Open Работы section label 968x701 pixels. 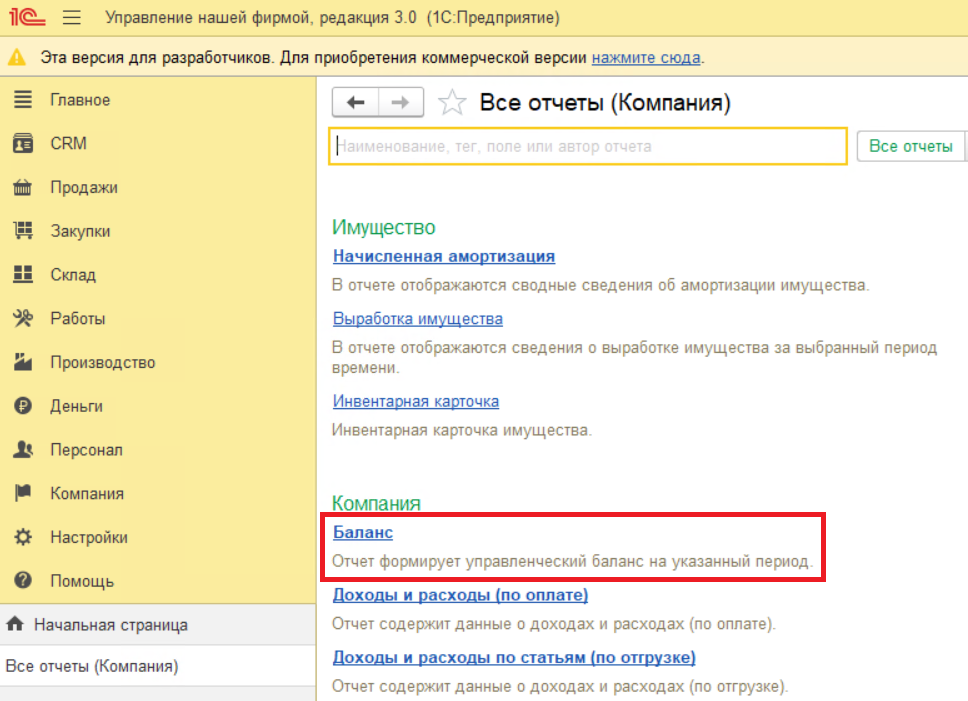click(78, 319)
